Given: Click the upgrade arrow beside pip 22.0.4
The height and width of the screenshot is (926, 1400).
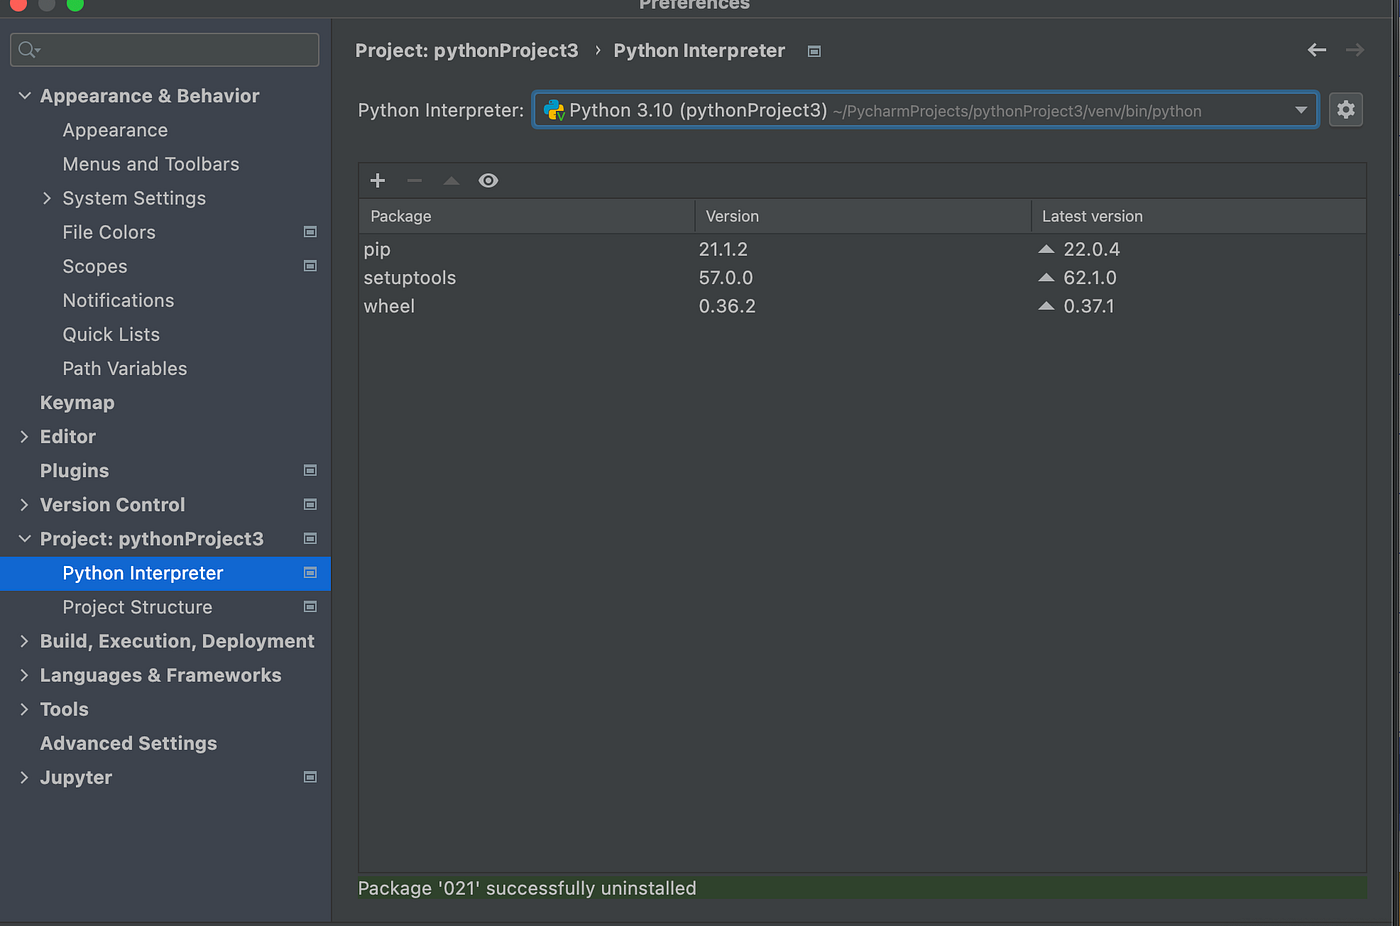Looking at the screenshot, I should click(x=1046, y=249).
